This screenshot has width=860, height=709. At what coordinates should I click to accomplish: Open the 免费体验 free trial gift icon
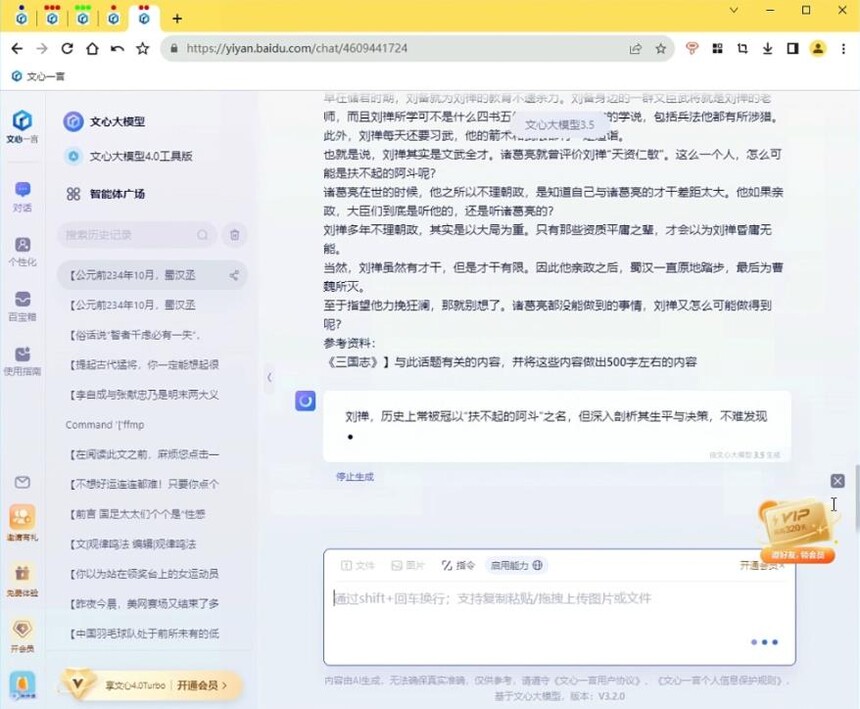click(x=22, y=578)
